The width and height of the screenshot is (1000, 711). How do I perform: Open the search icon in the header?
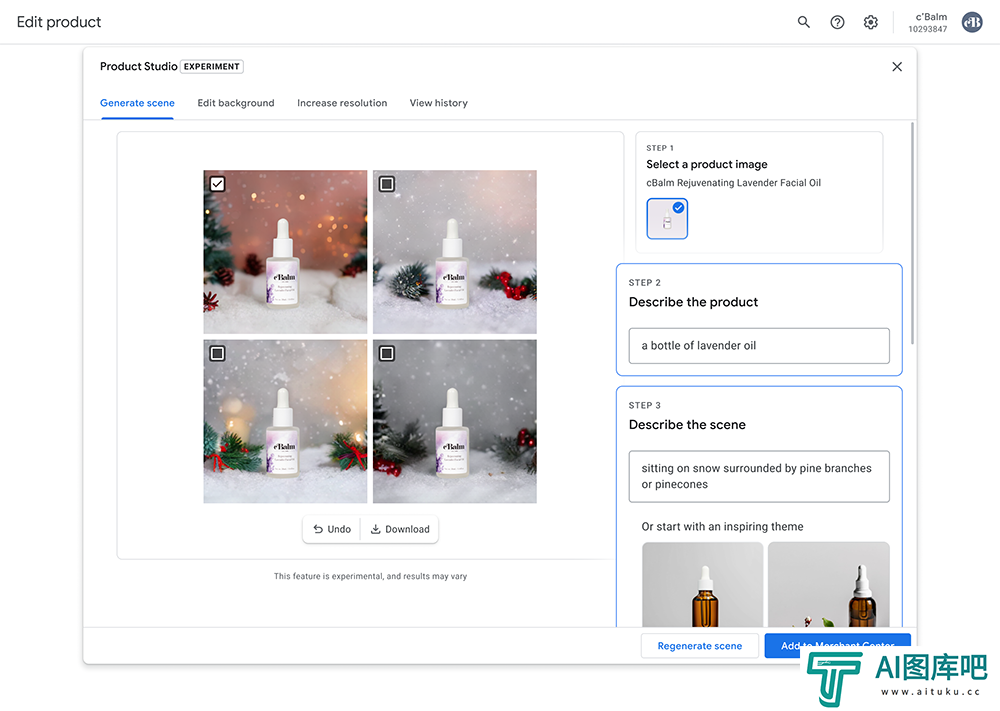(804, 22)
